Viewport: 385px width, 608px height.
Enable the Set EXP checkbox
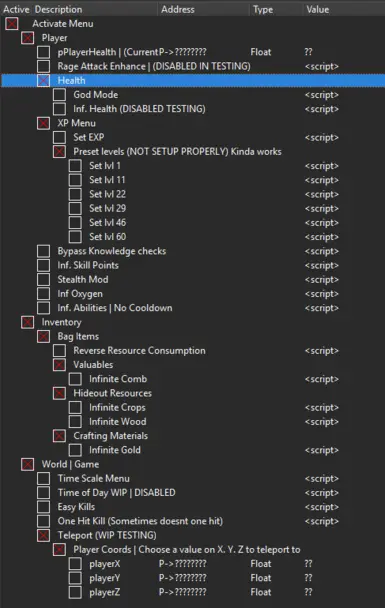coord(59,137)
